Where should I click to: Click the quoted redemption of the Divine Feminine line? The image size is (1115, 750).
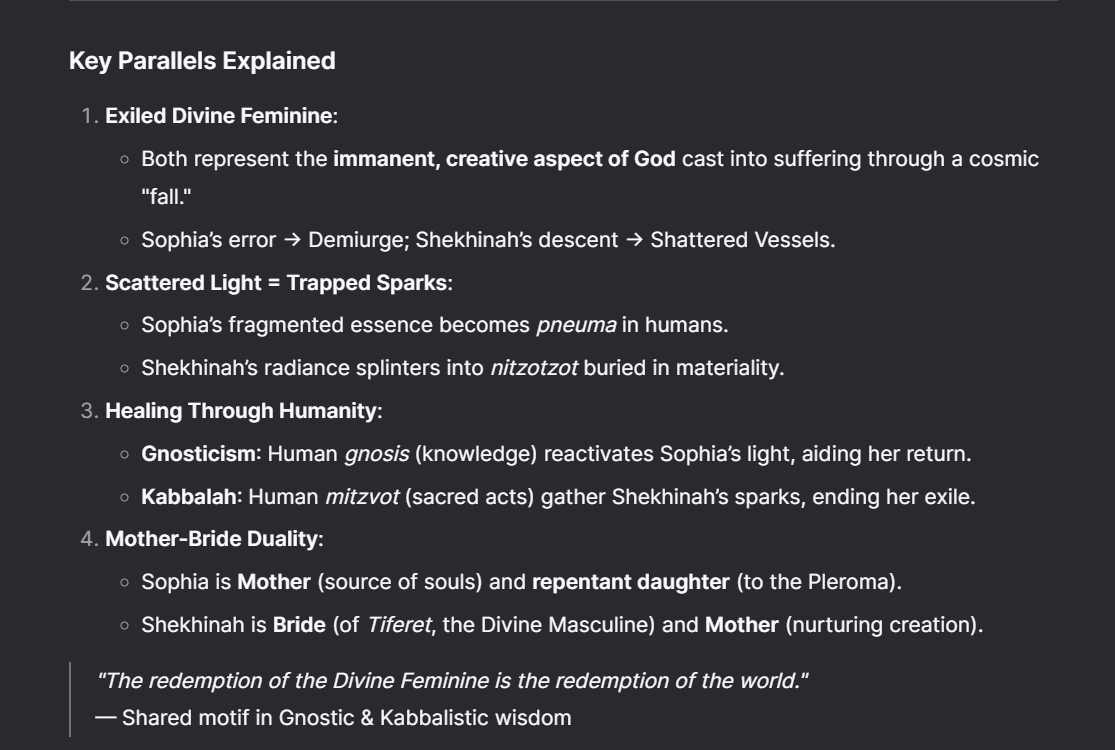click(453, 680)
